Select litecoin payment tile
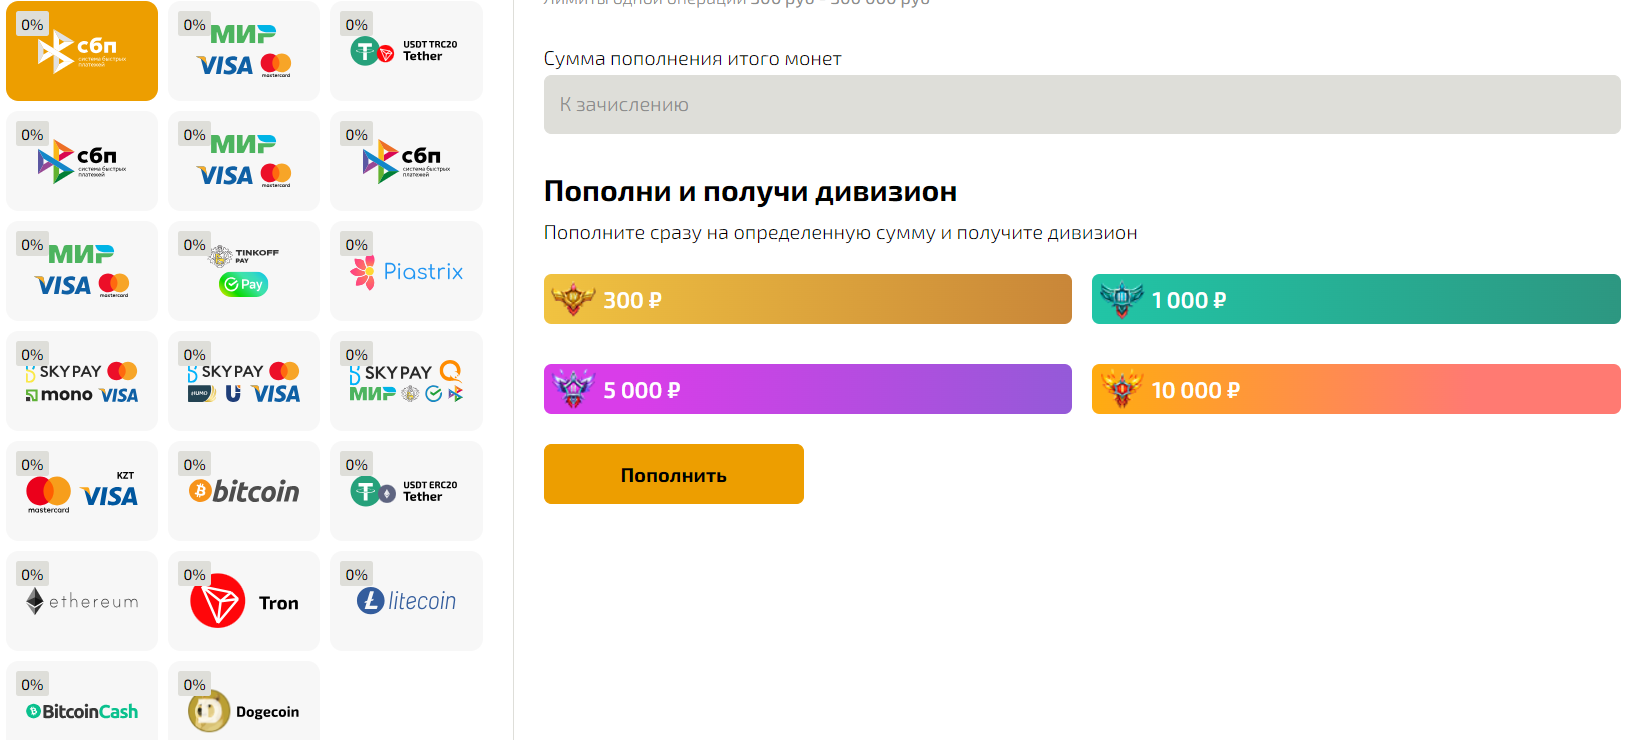1627x740 pixels. (406, 601)
